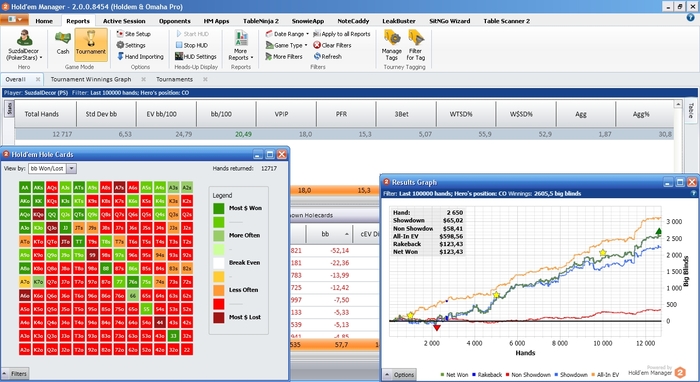Toggle All-In EV legend entry

(x=605, y=375)
